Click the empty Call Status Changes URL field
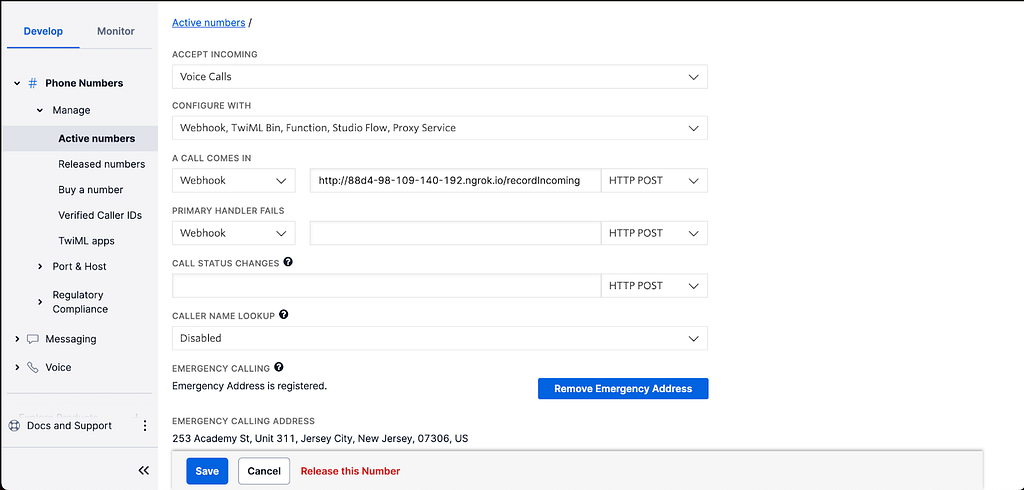The image size is (1024, 490). click(x=387, y=286)
